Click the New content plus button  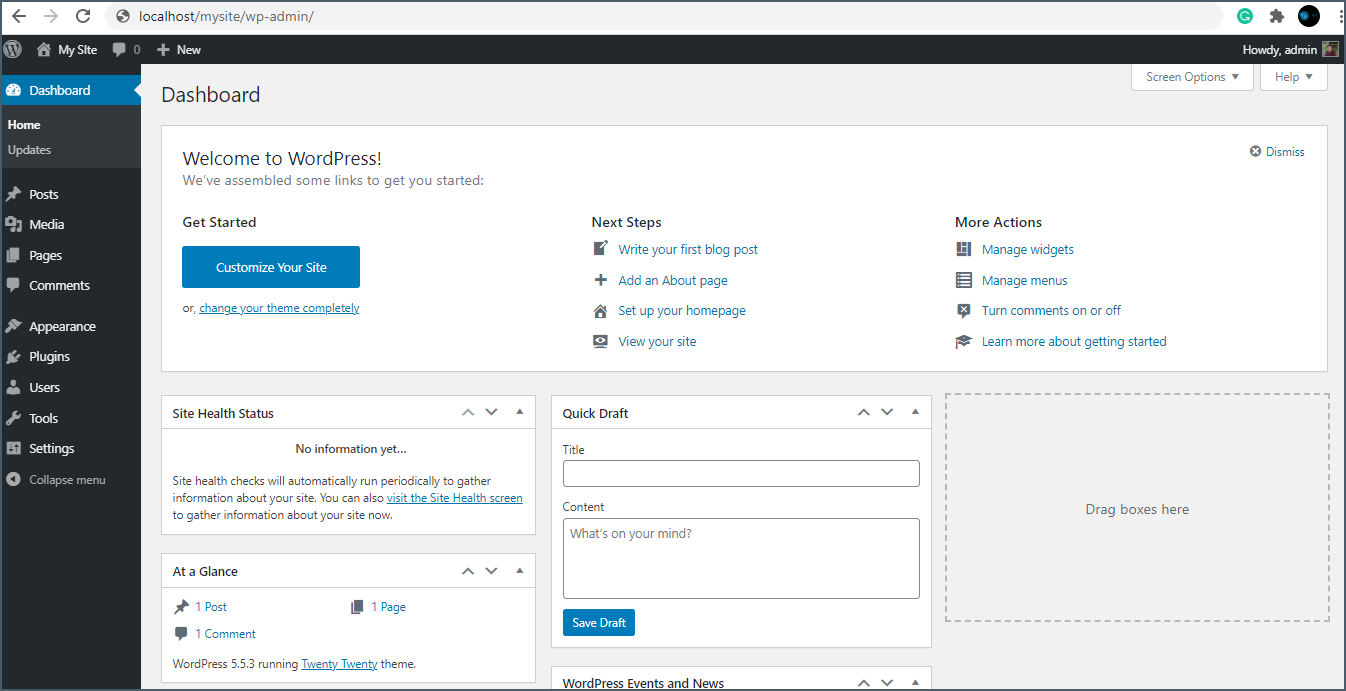point(178,49)
